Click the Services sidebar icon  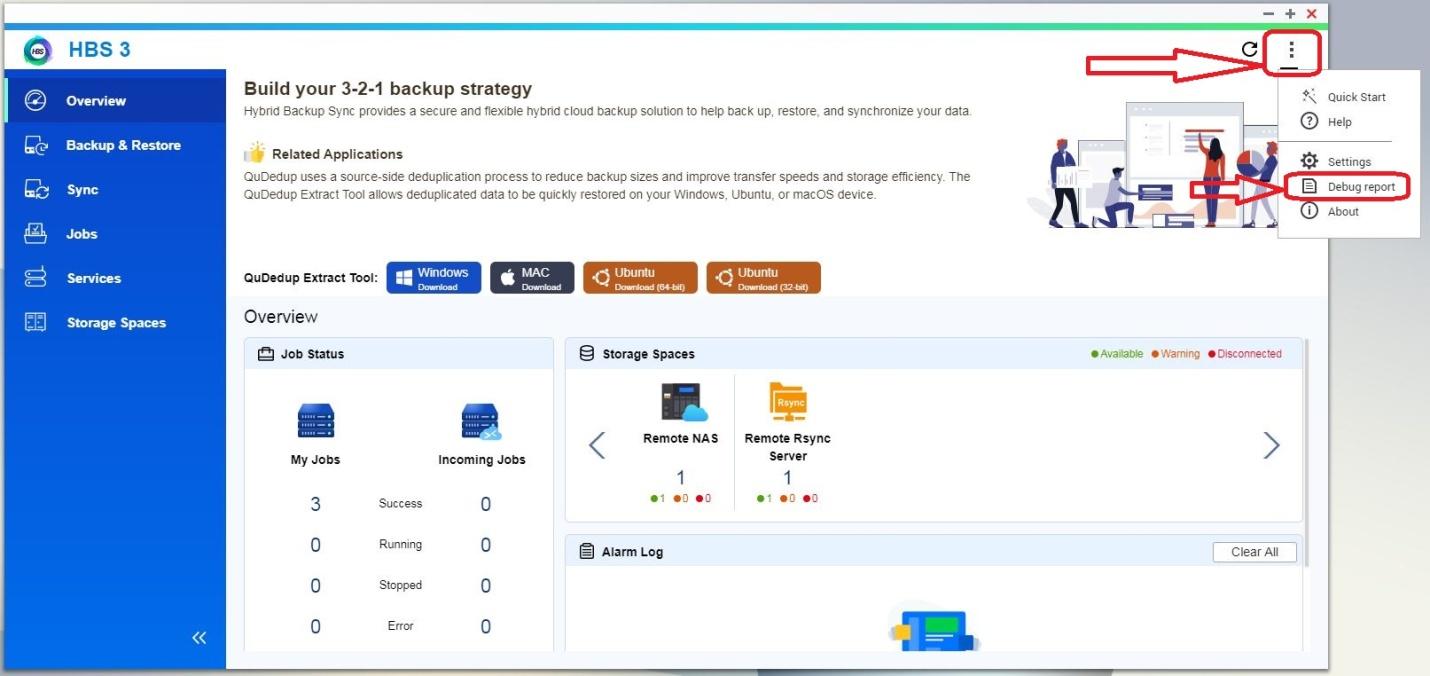(36, 278)
